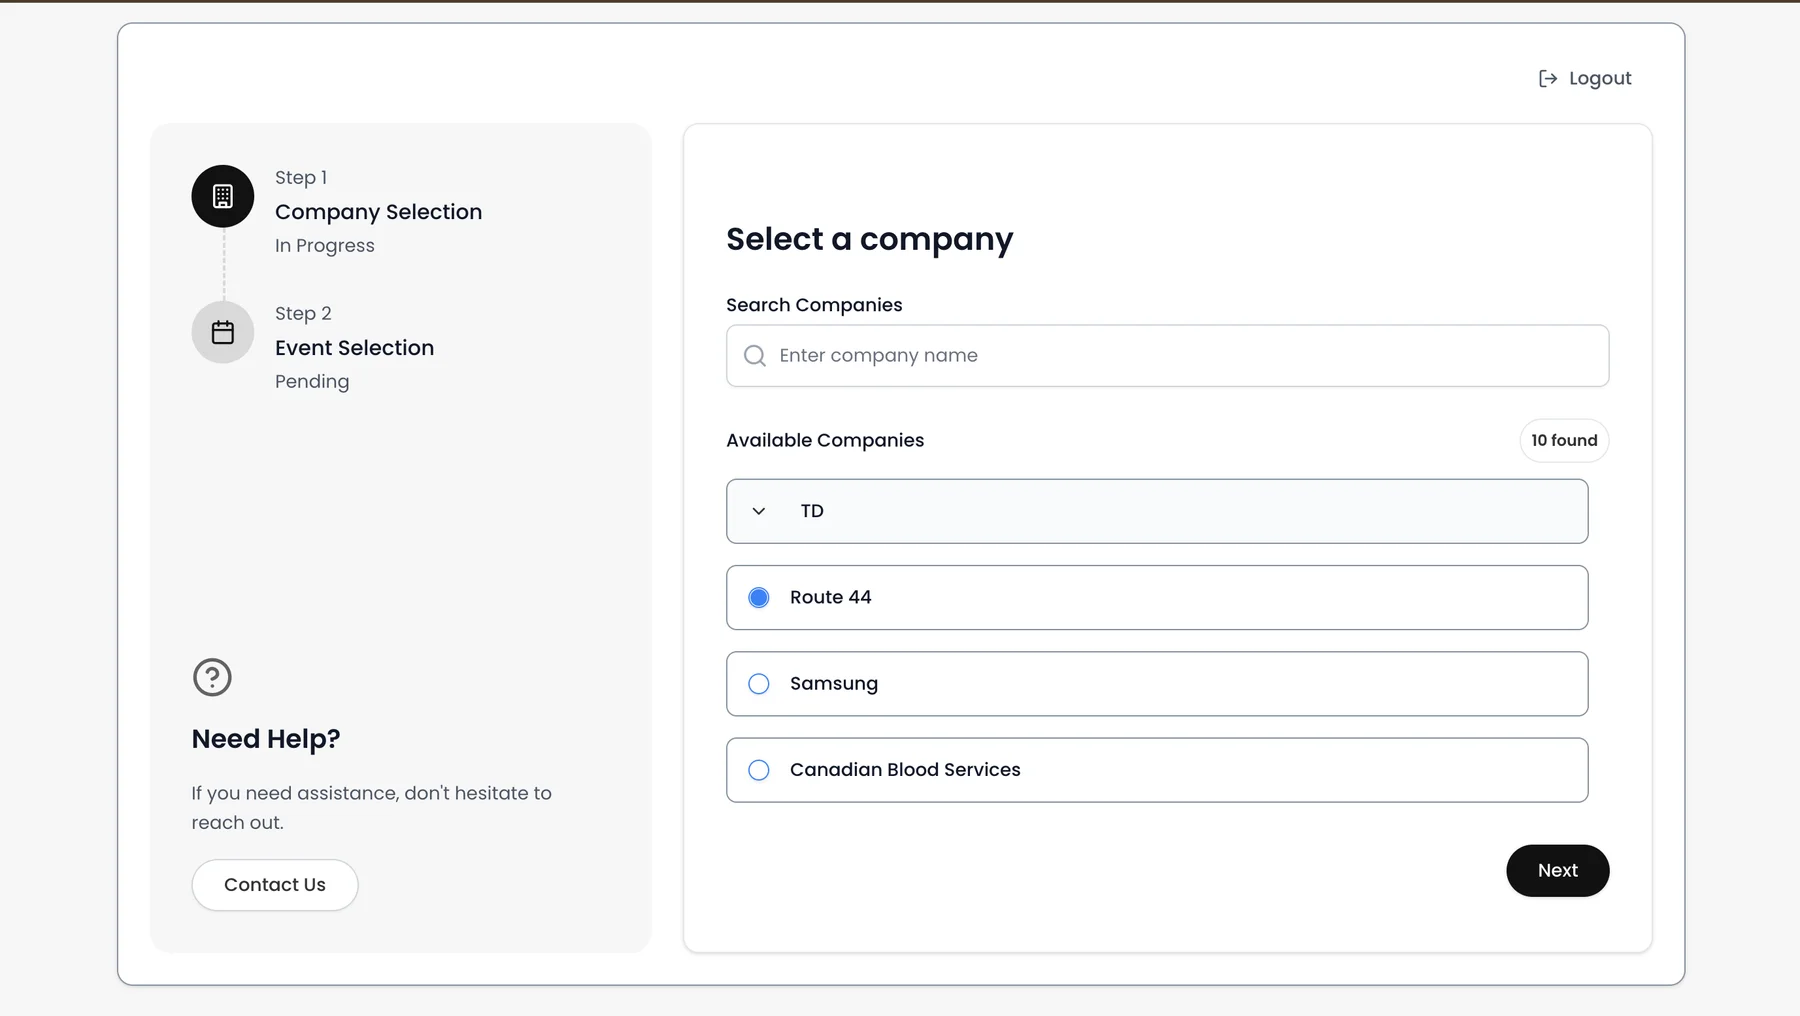
Task: Click the Event Selection step title
Action: tap(355, 348)
